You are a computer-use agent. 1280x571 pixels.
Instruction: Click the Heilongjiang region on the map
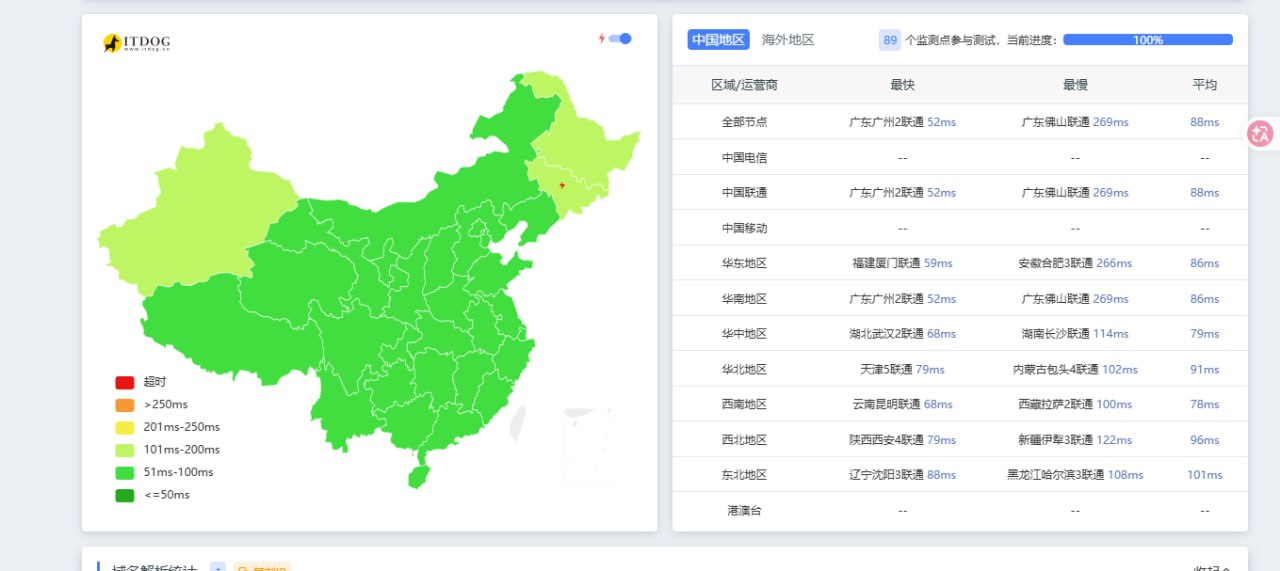point(590,140)
